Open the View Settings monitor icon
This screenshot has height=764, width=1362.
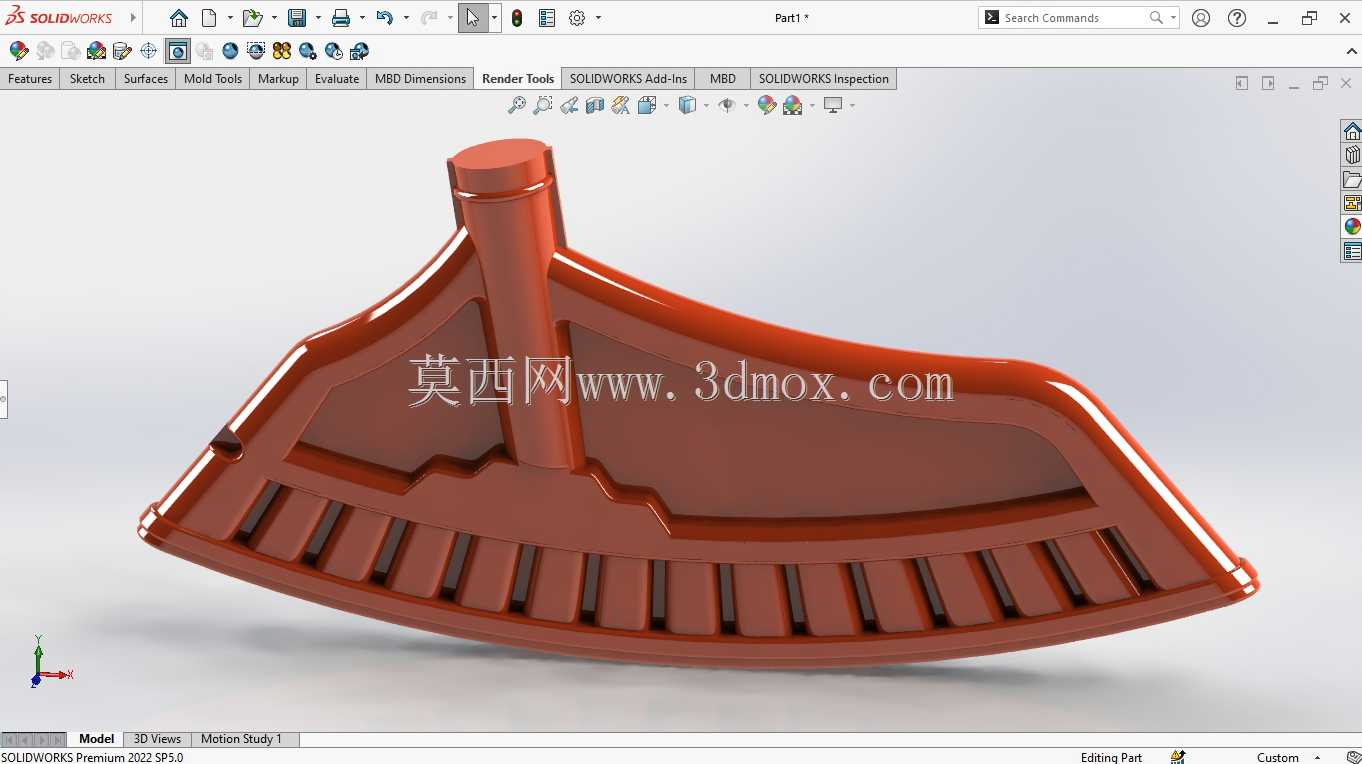(833, 105)
